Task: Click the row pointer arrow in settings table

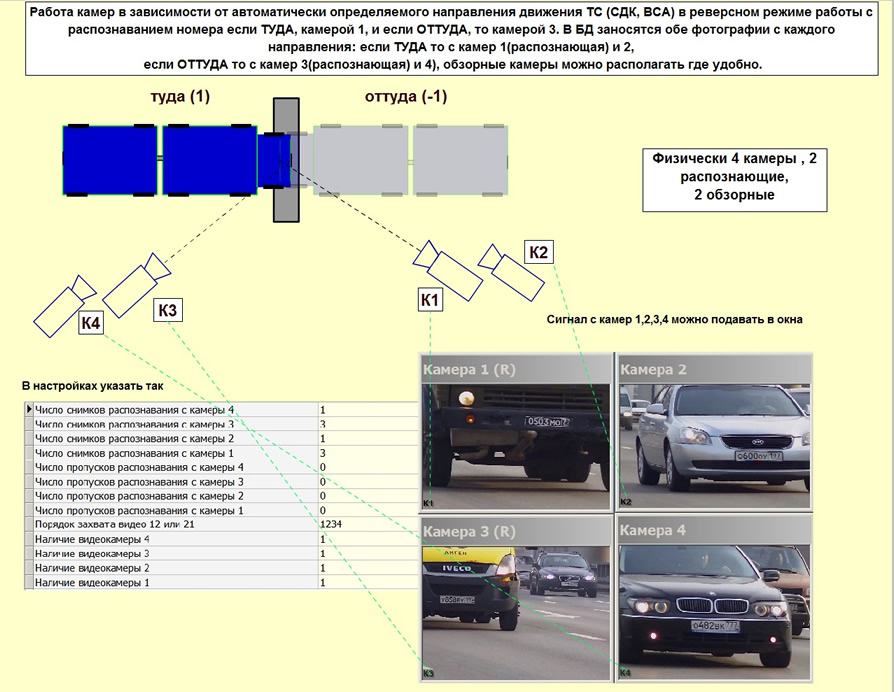Action: click(28, 410)
